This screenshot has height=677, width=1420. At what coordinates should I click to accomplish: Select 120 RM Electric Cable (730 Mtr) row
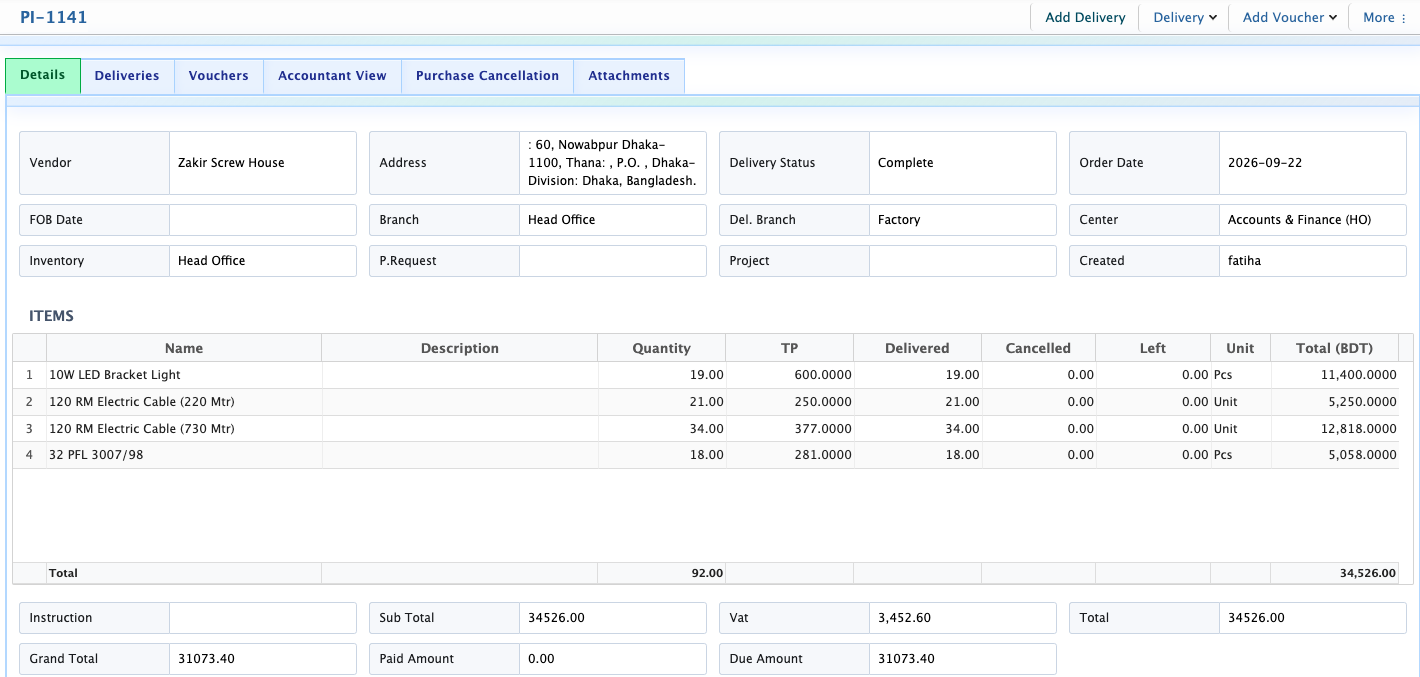click(705, 429)
